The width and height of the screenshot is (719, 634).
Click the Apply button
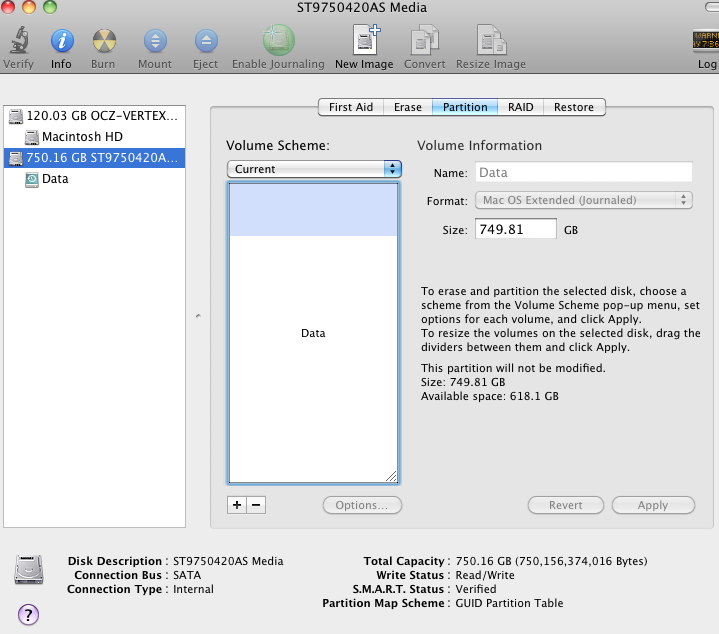click(653, 505)
